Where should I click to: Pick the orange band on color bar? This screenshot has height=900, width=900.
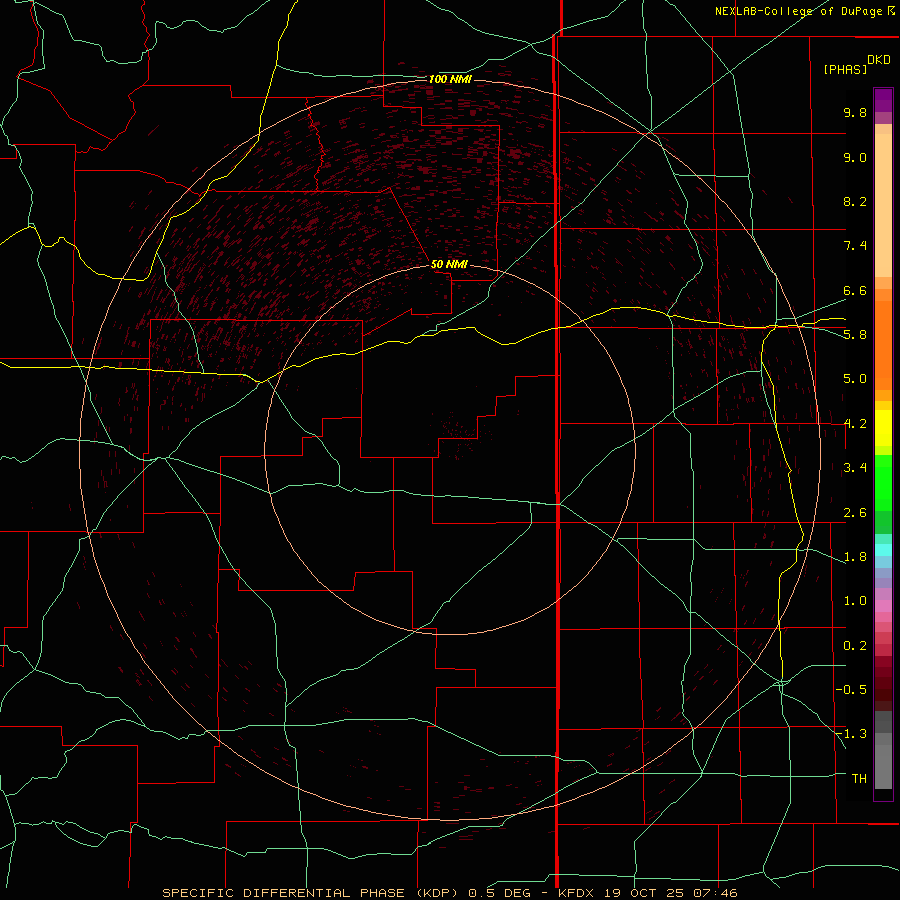883,346
